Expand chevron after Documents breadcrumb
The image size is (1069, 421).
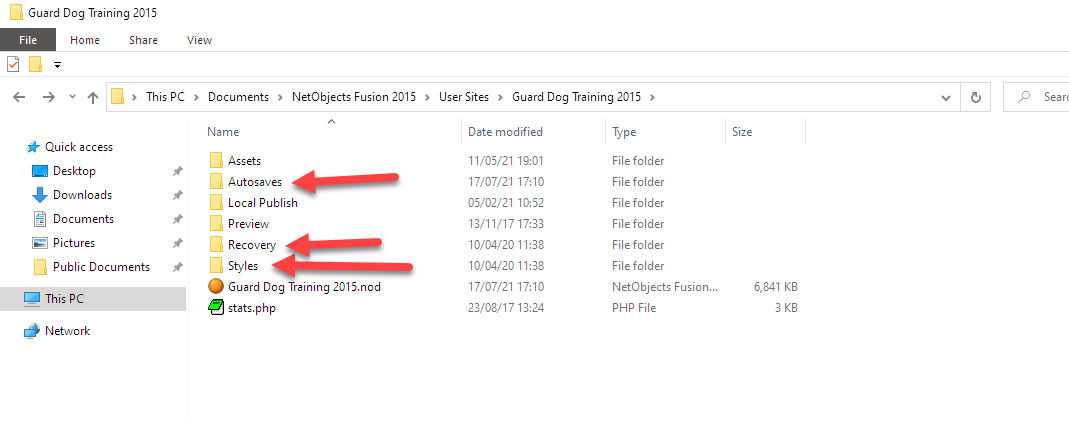(x=280, y=97)
